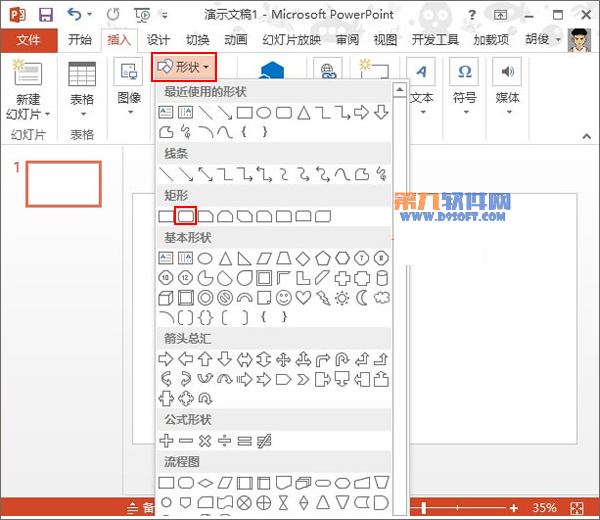Click the user avatar picture
Image resolution: width=600 pixels, height=520 pixels.
click(579, 40)
